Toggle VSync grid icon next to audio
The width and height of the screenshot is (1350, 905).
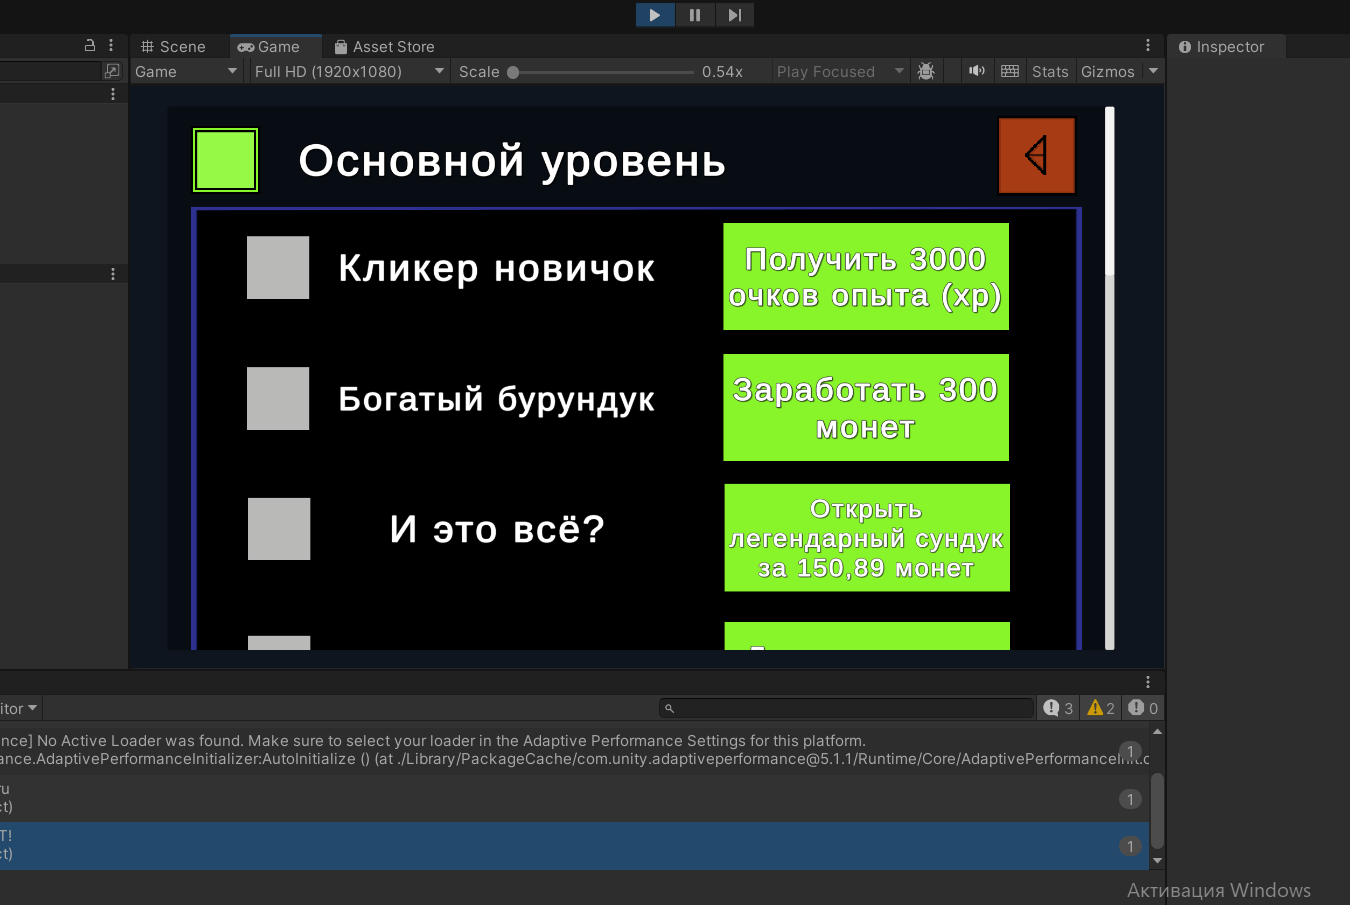pyautogui.click(x=1010, y=71)
